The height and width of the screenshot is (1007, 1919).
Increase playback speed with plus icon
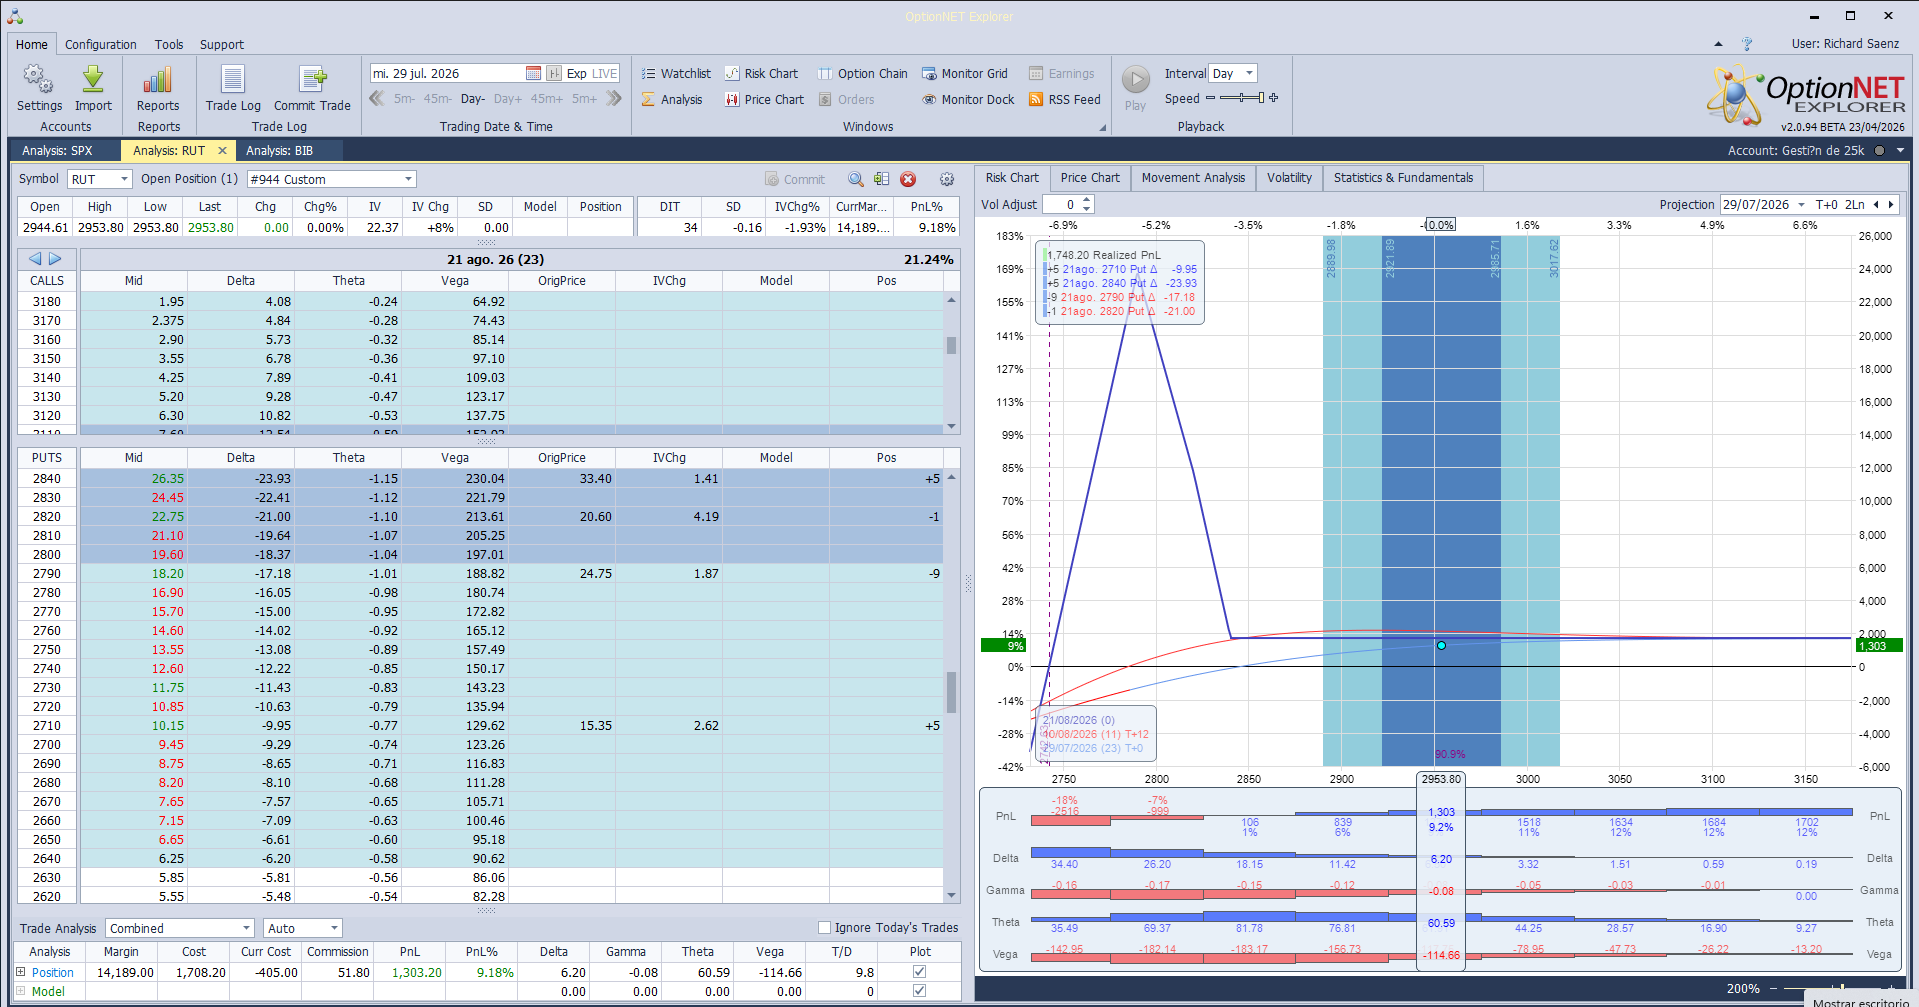tap(1273, 98)
